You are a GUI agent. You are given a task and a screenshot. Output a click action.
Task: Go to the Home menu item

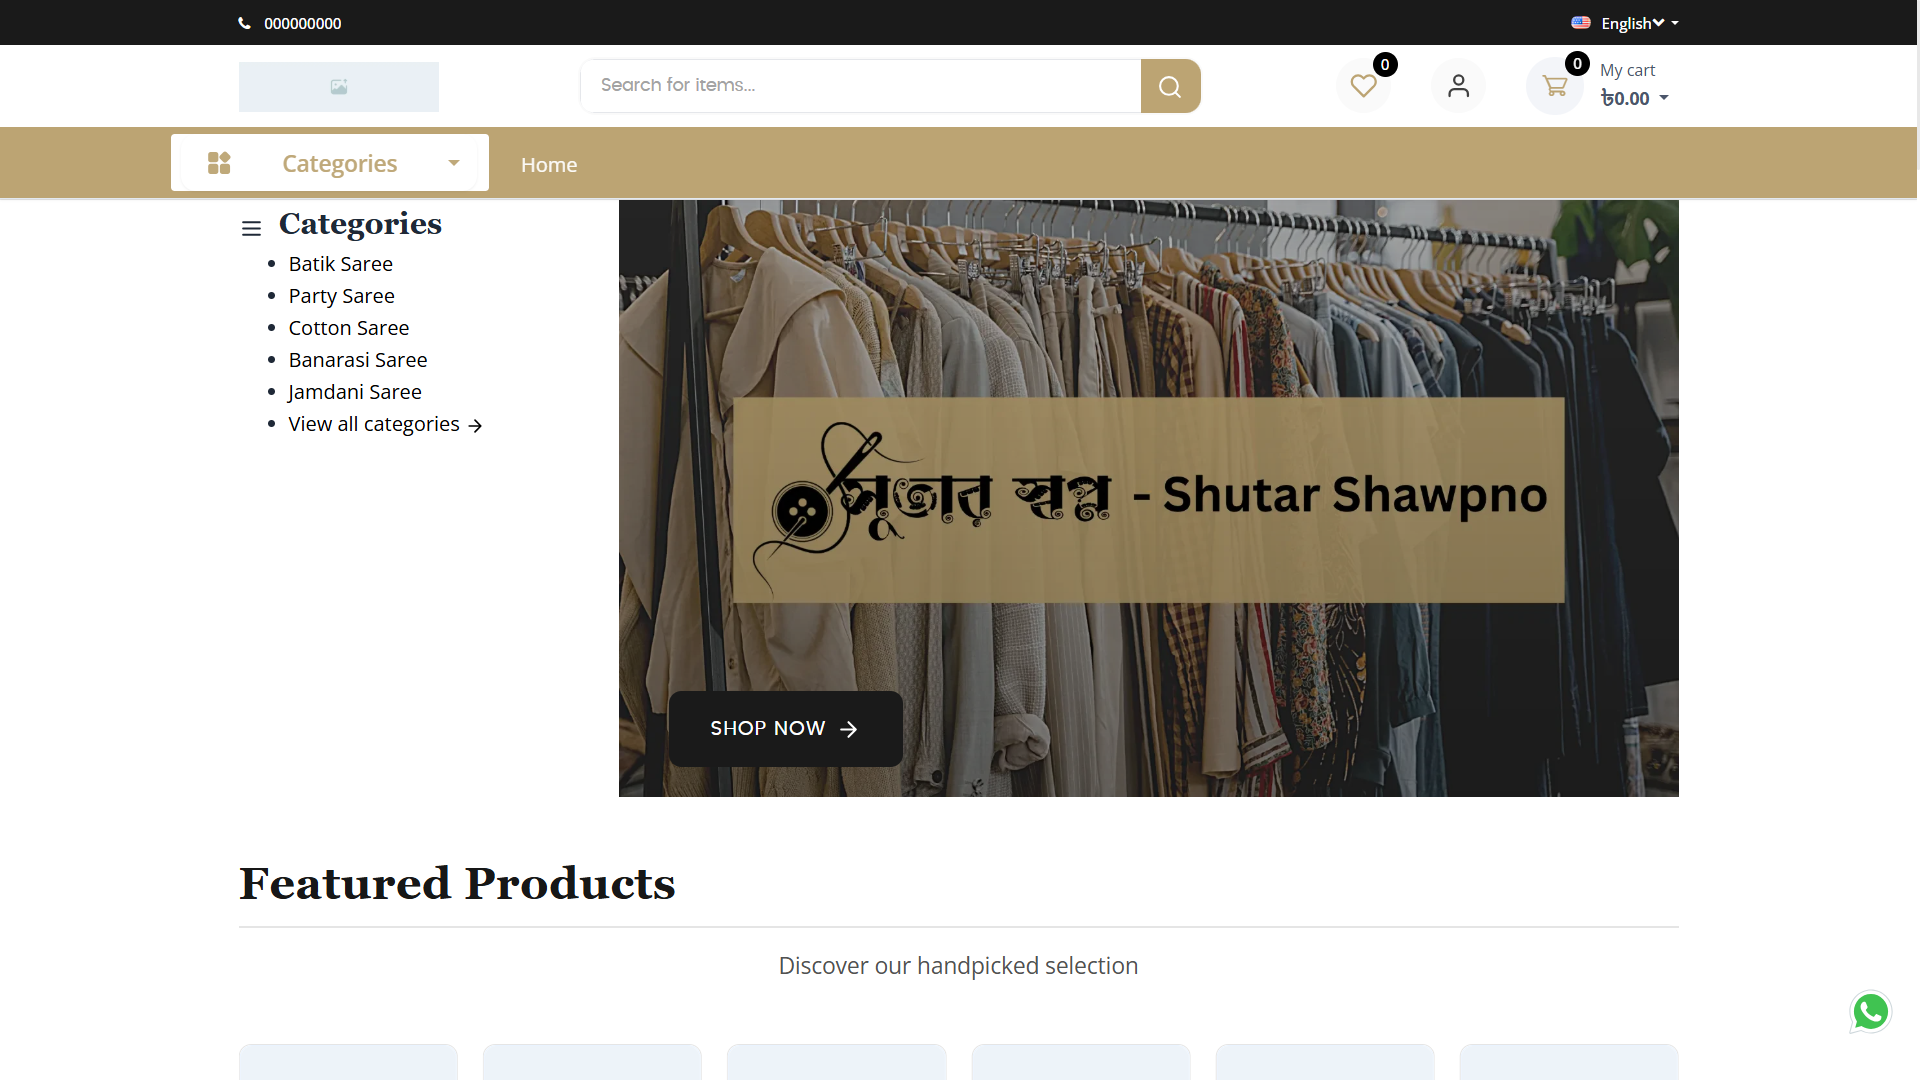click(549, 165)
